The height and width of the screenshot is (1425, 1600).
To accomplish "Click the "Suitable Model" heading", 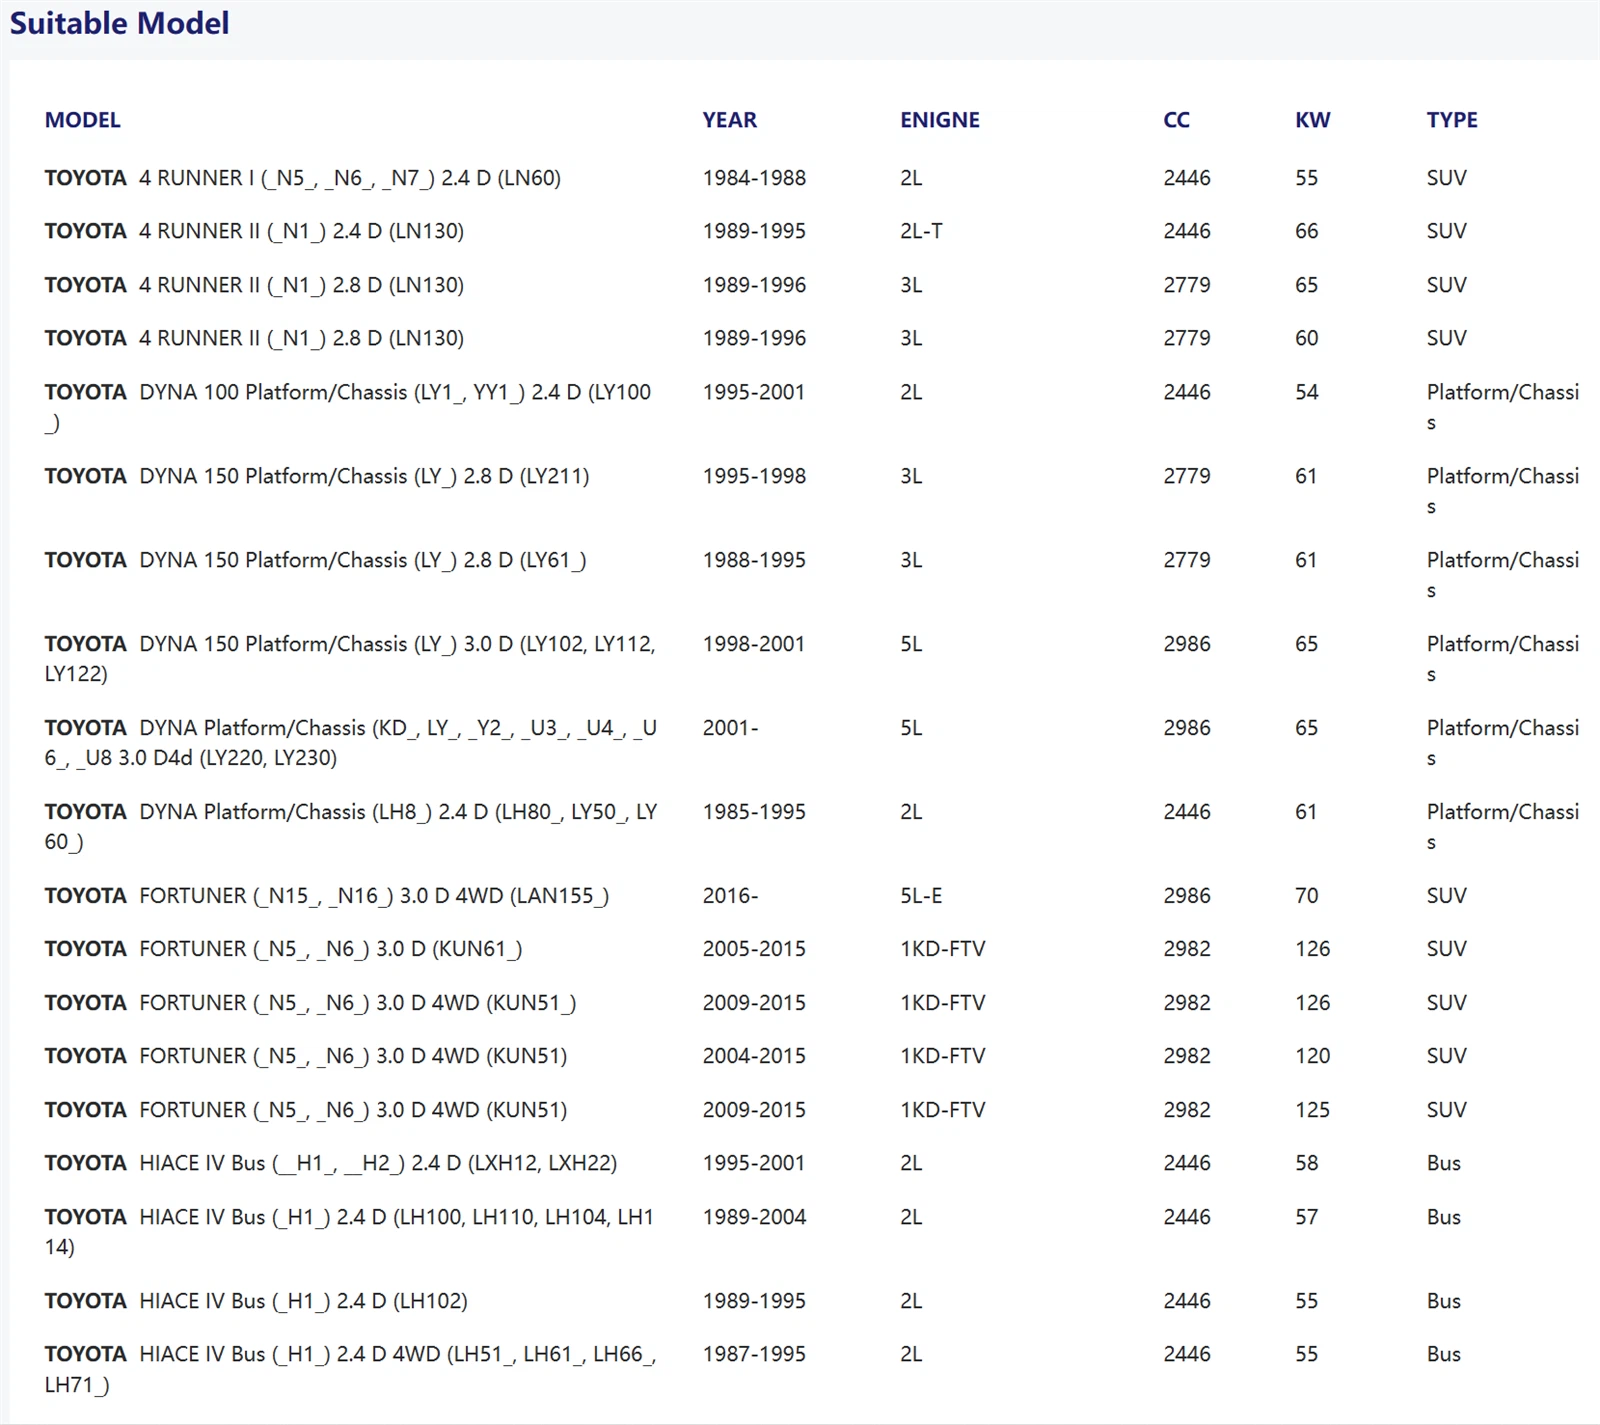I will click(x=119, y=23).
